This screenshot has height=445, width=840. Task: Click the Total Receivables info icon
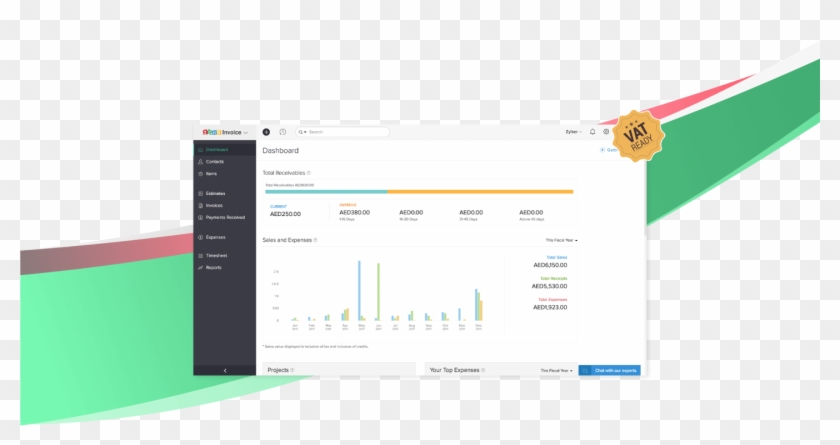pos(309,173)
